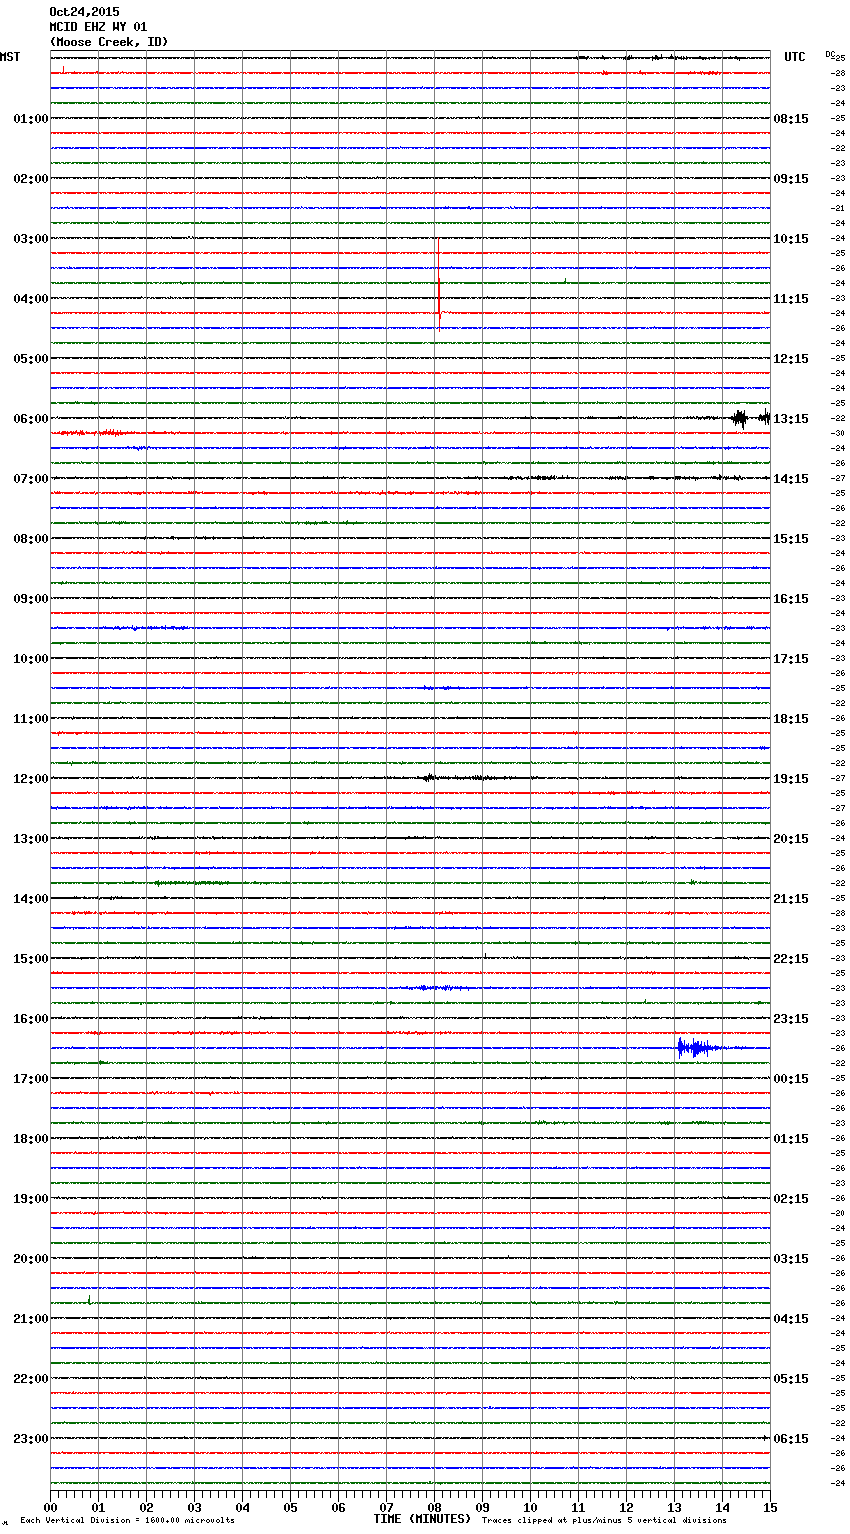The image size is (850, 1534).
Task: Click the '00:15' UTC time label
Action: coord(791,1079)
